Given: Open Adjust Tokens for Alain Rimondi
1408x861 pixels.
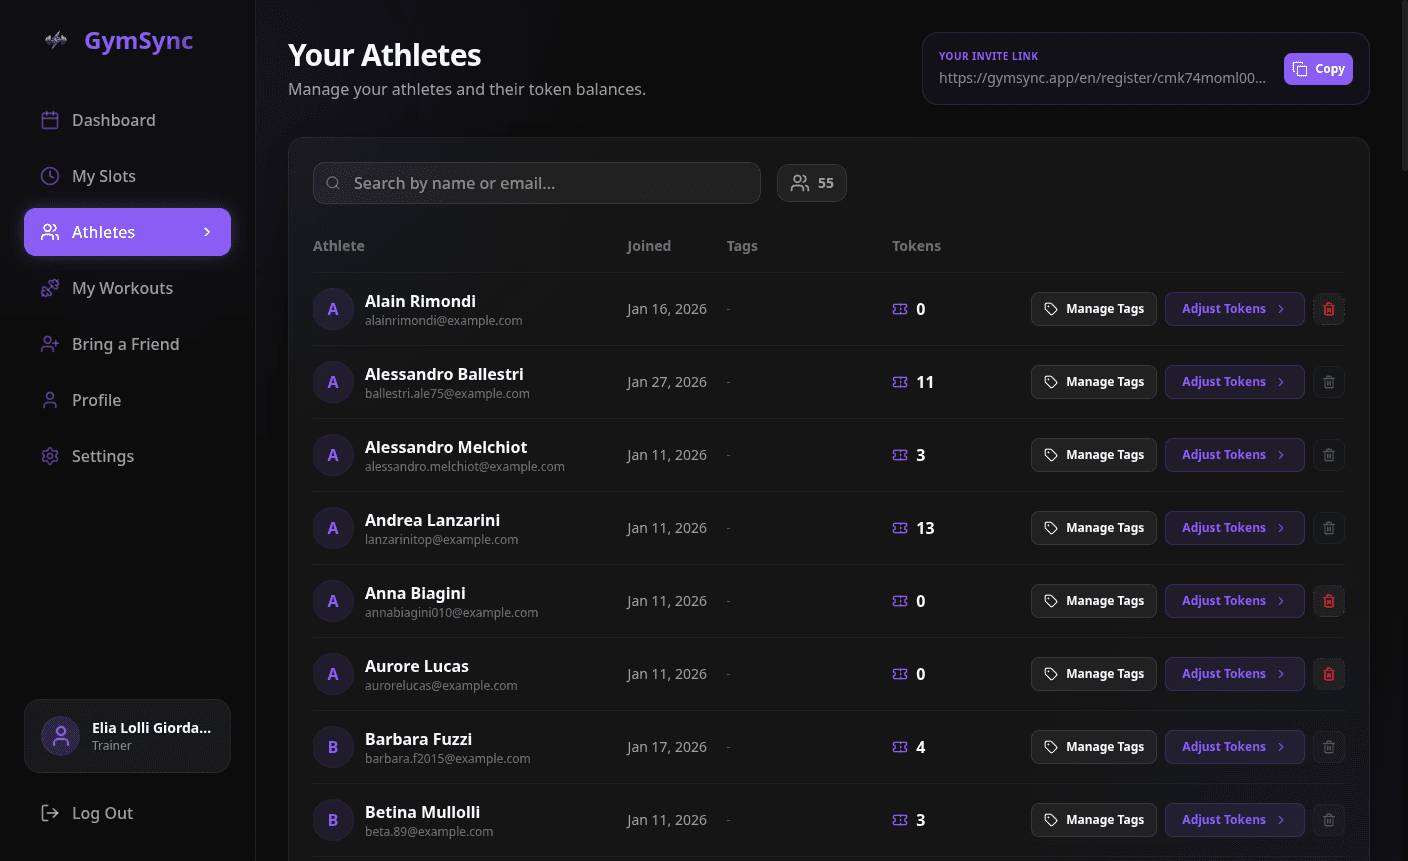Looking at the screenshot, I should click(1234, 309).
